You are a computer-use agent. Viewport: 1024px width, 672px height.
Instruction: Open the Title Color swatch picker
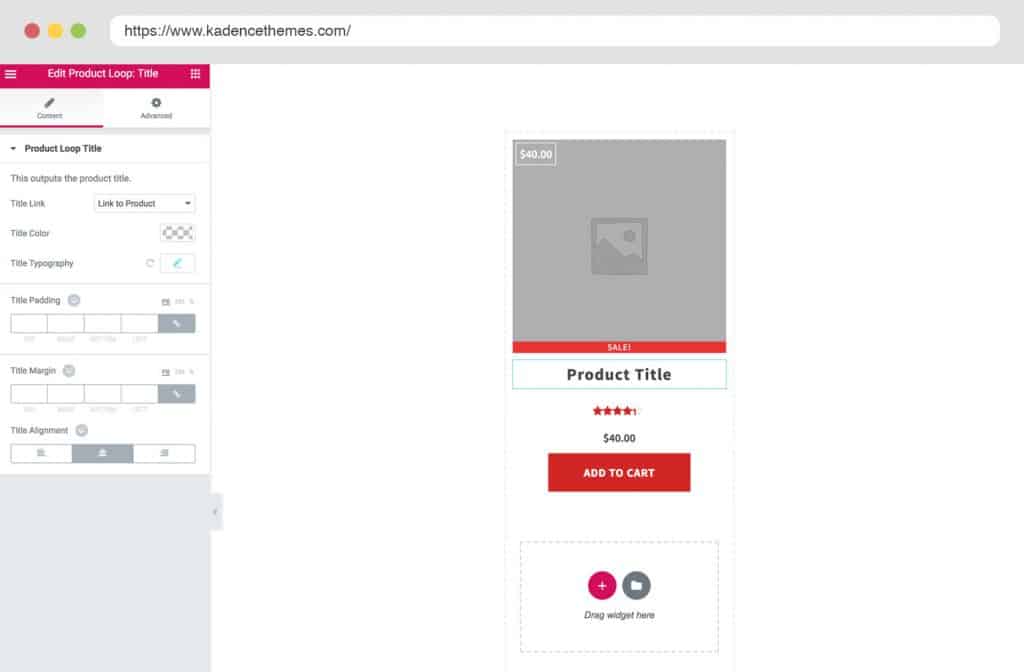pos(177,233)
